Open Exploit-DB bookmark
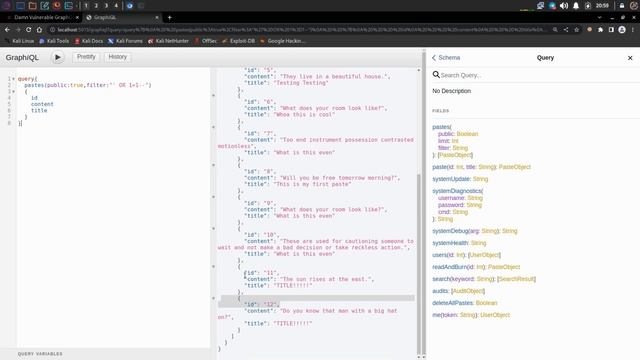This screenshot has width=640, height=360. [x=238, y=41]
